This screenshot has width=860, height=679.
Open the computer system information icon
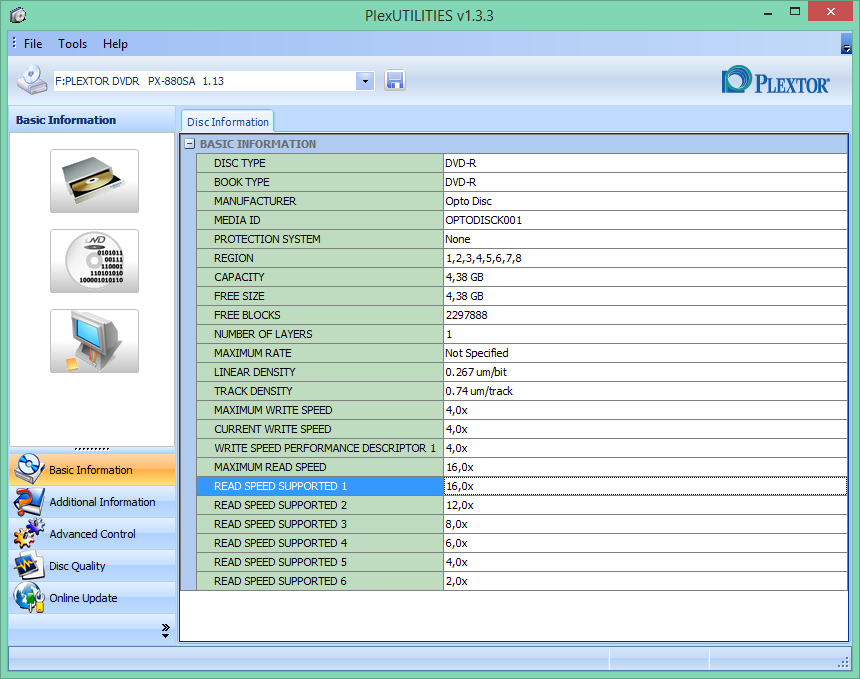94,341
